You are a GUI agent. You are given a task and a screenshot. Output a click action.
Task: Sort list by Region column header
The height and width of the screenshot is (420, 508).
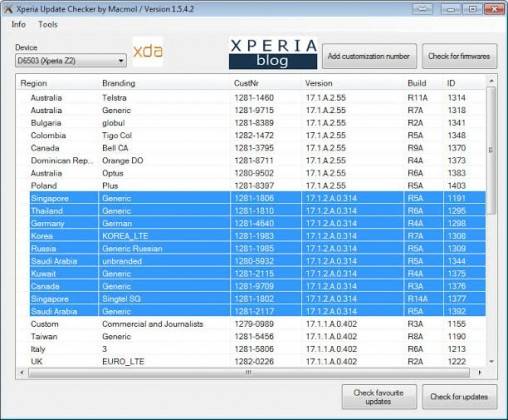click(x=34, y=83)
